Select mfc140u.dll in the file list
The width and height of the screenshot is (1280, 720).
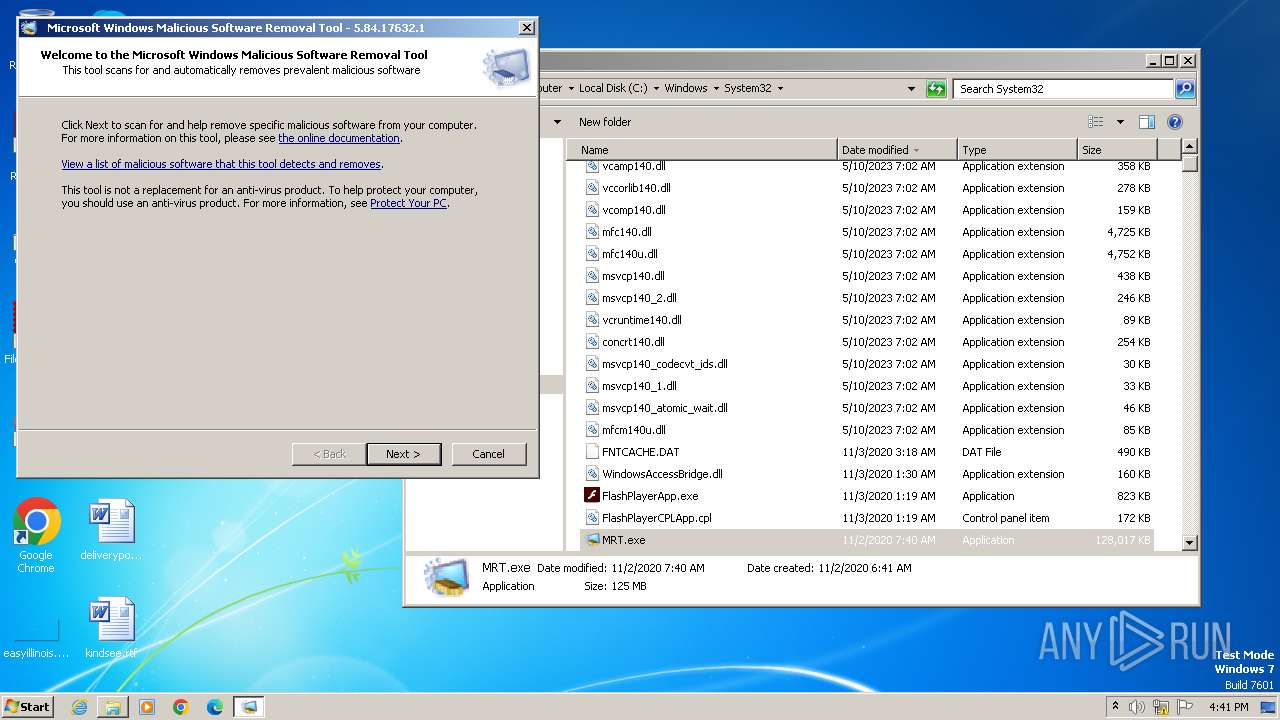[x=630, y=254]
